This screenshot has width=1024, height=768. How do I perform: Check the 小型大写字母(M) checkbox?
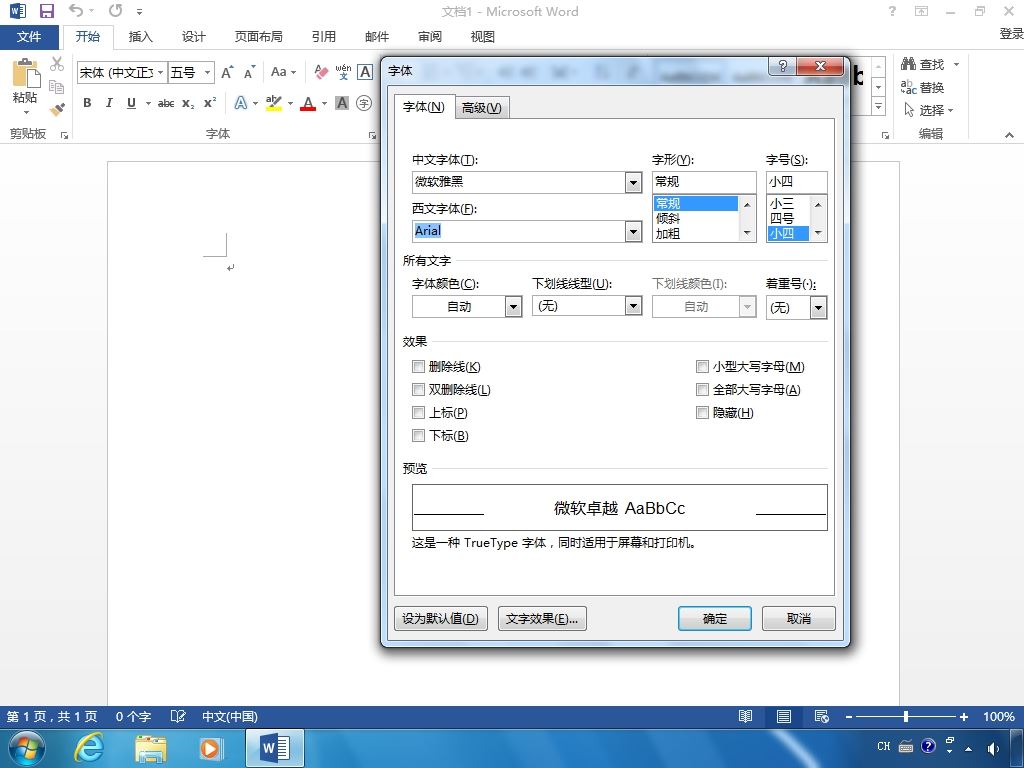pos(702,366)
